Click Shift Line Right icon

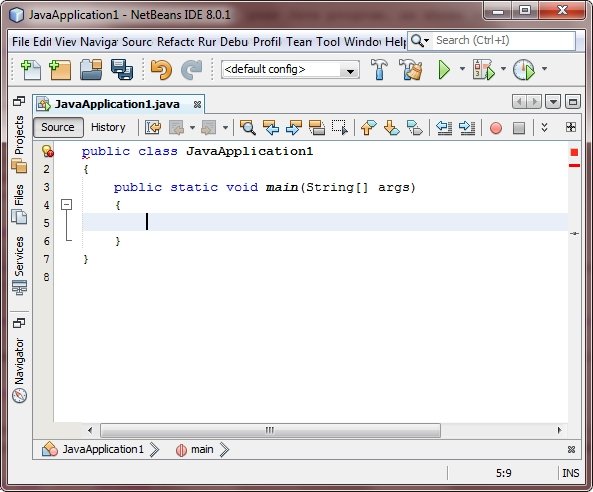pyautogui.click(x=467, y=127)
